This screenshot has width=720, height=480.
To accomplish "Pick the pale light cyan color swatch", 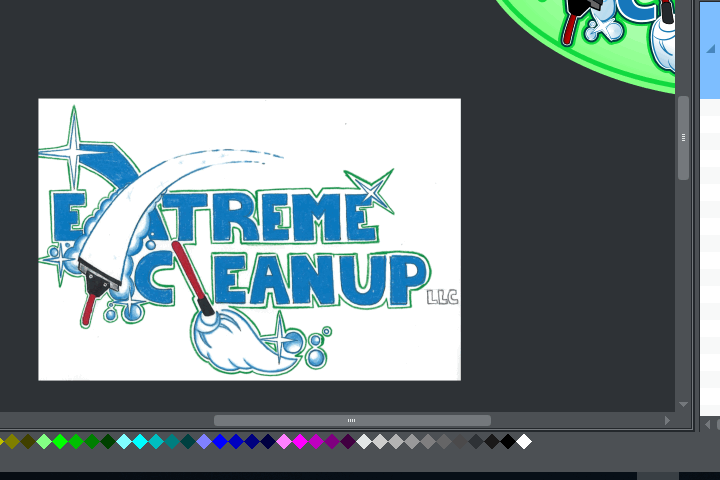I will point(124,442).
